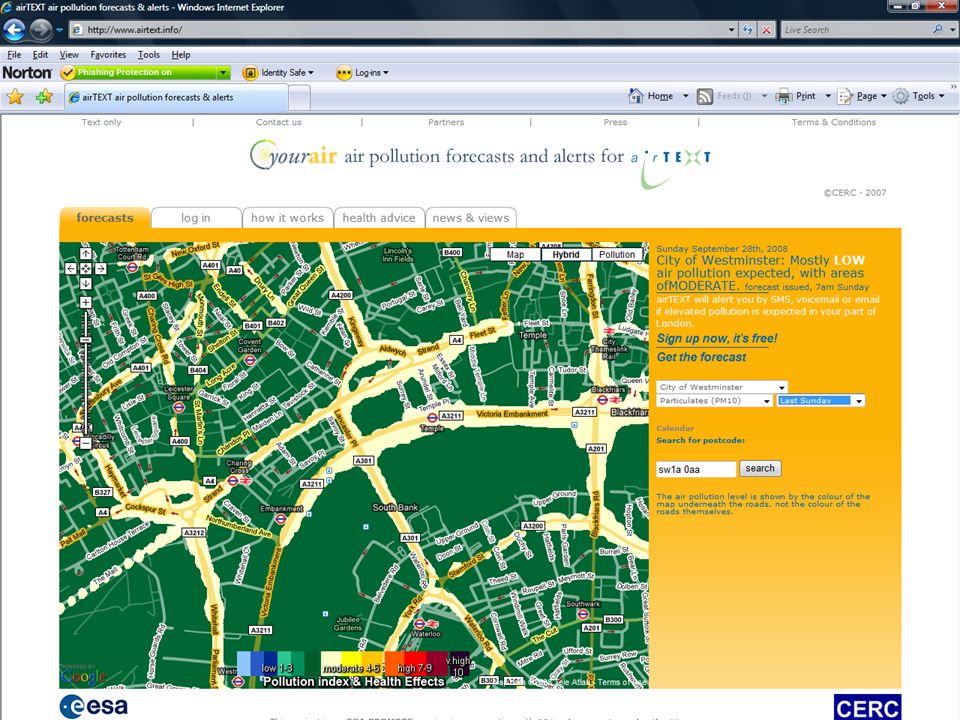
Task: Switch map view to Pollution
Action: pos(617,254)
